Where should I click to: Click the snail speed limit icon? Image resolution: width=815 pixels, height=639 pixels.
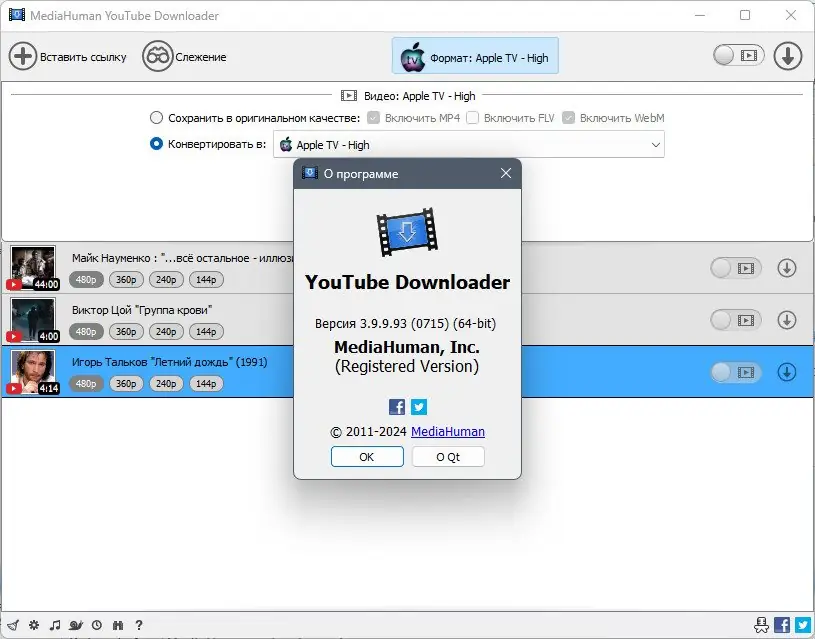coord(76,625)
